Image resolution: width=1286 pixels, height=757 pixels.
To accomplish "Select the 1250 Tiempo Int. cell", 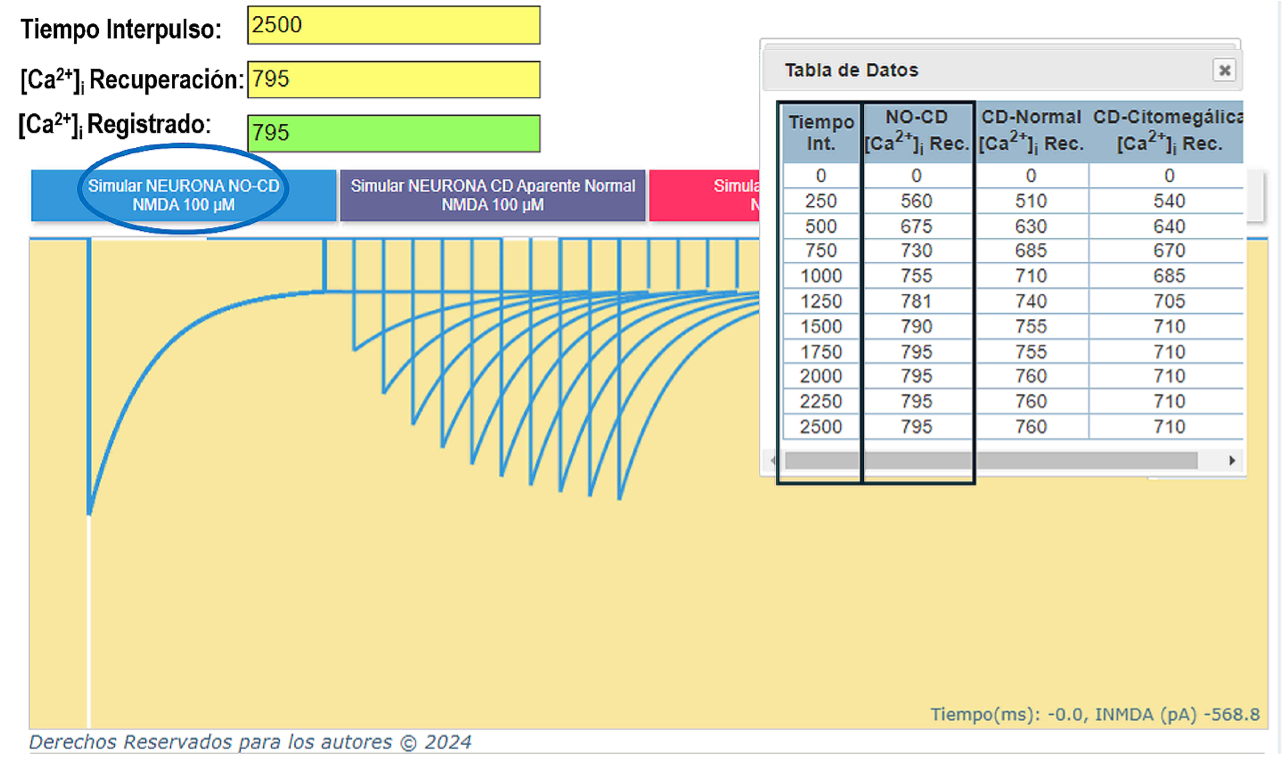I will pyautogui.click(x=821, y=301).
